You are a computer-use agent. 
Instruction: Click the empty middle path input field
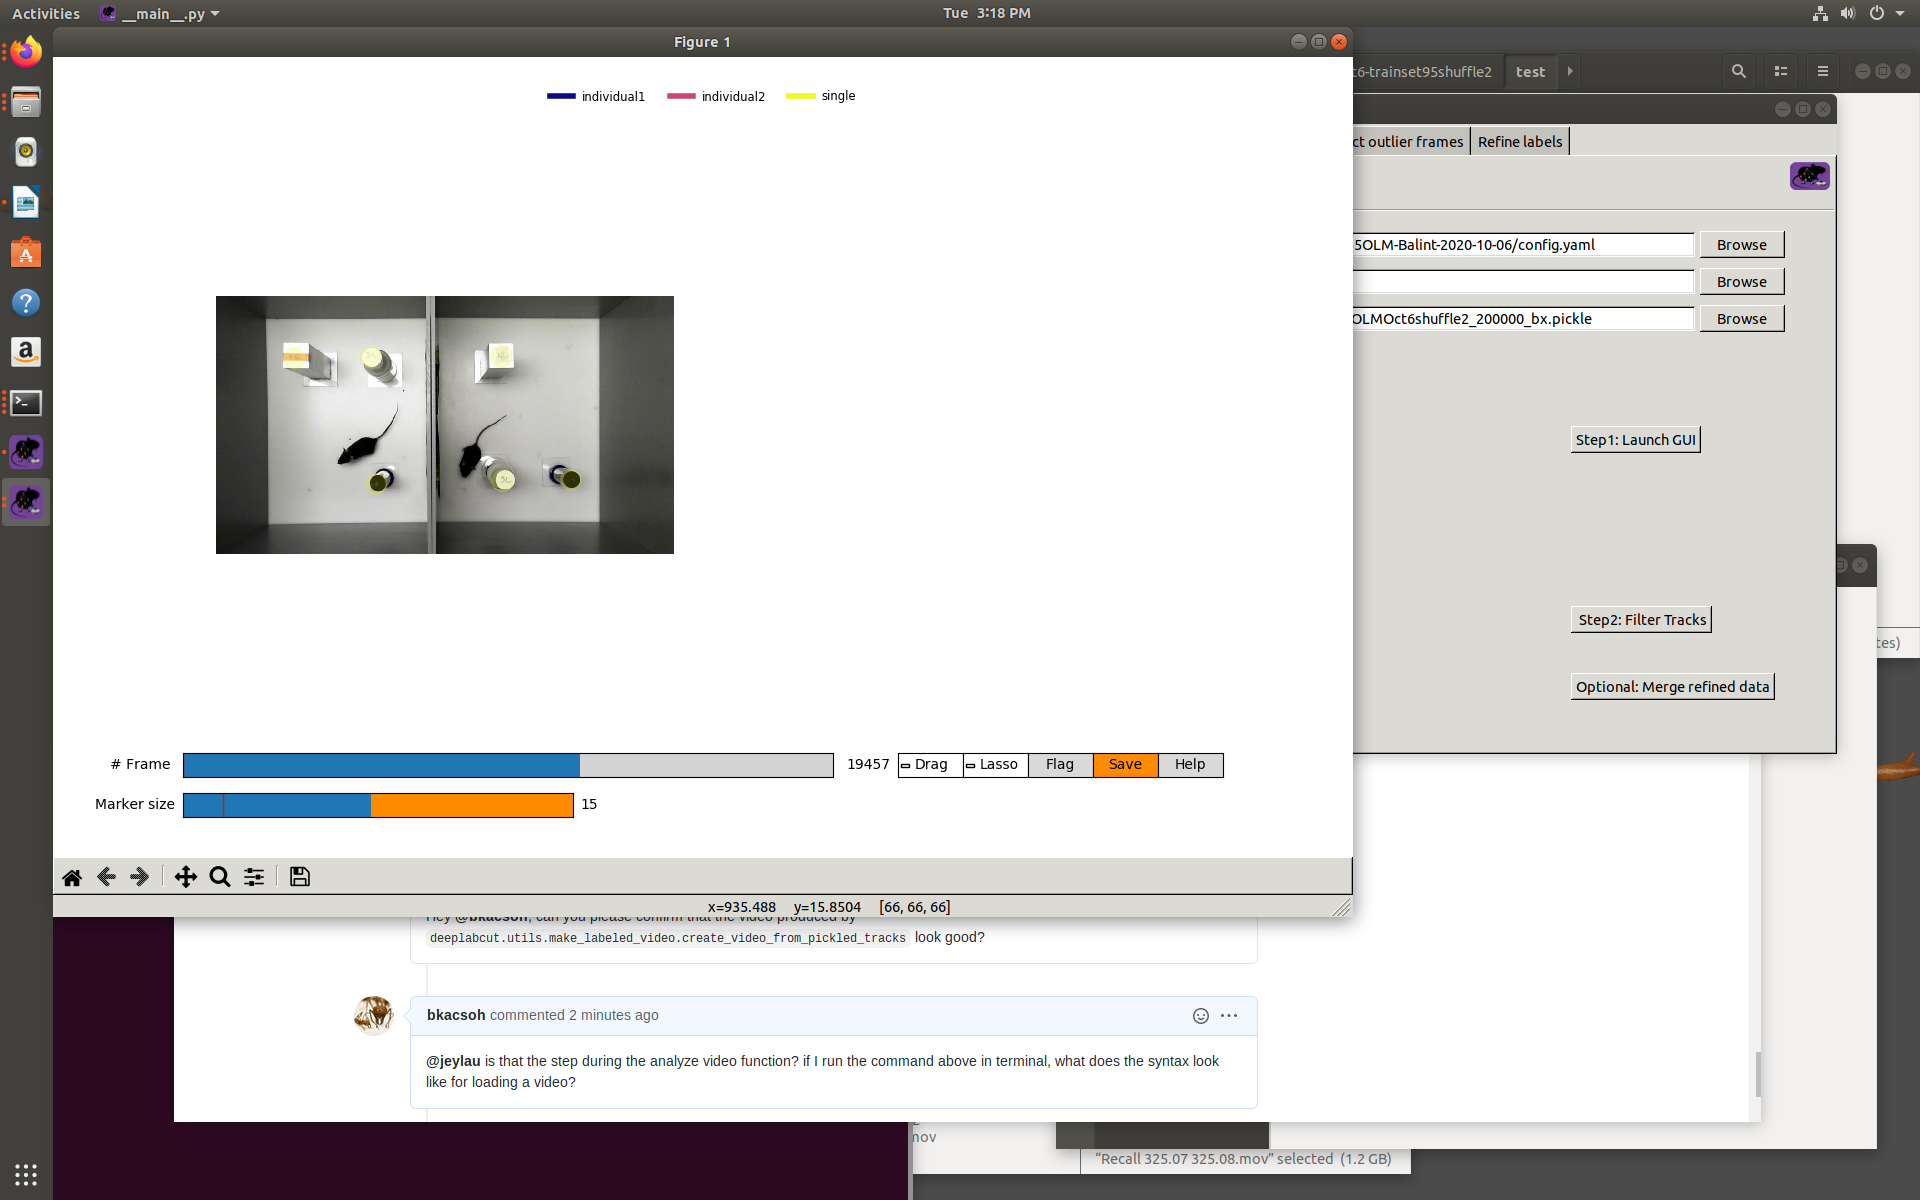(1523, 282)
